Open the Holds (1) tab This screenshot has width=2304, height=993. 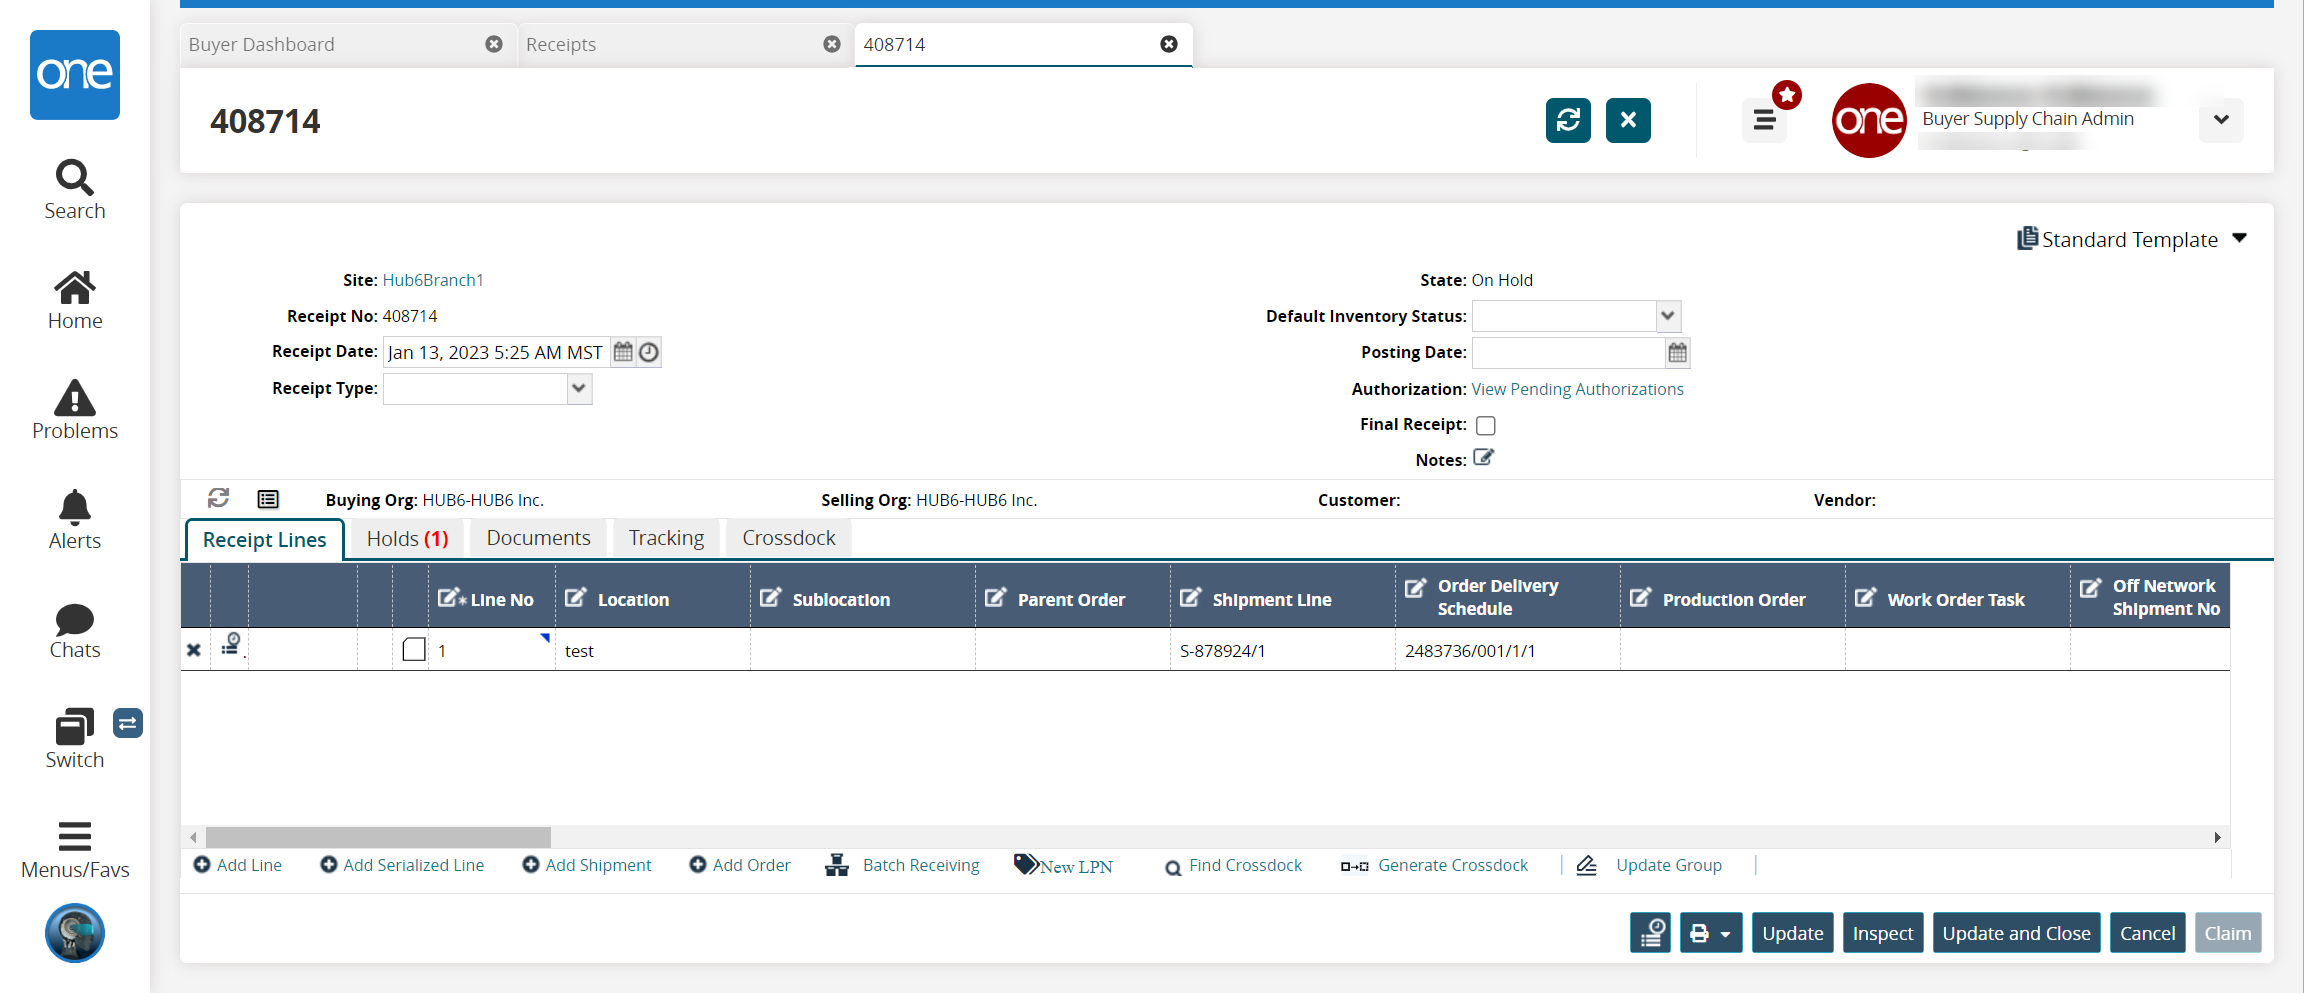(407, 539)
